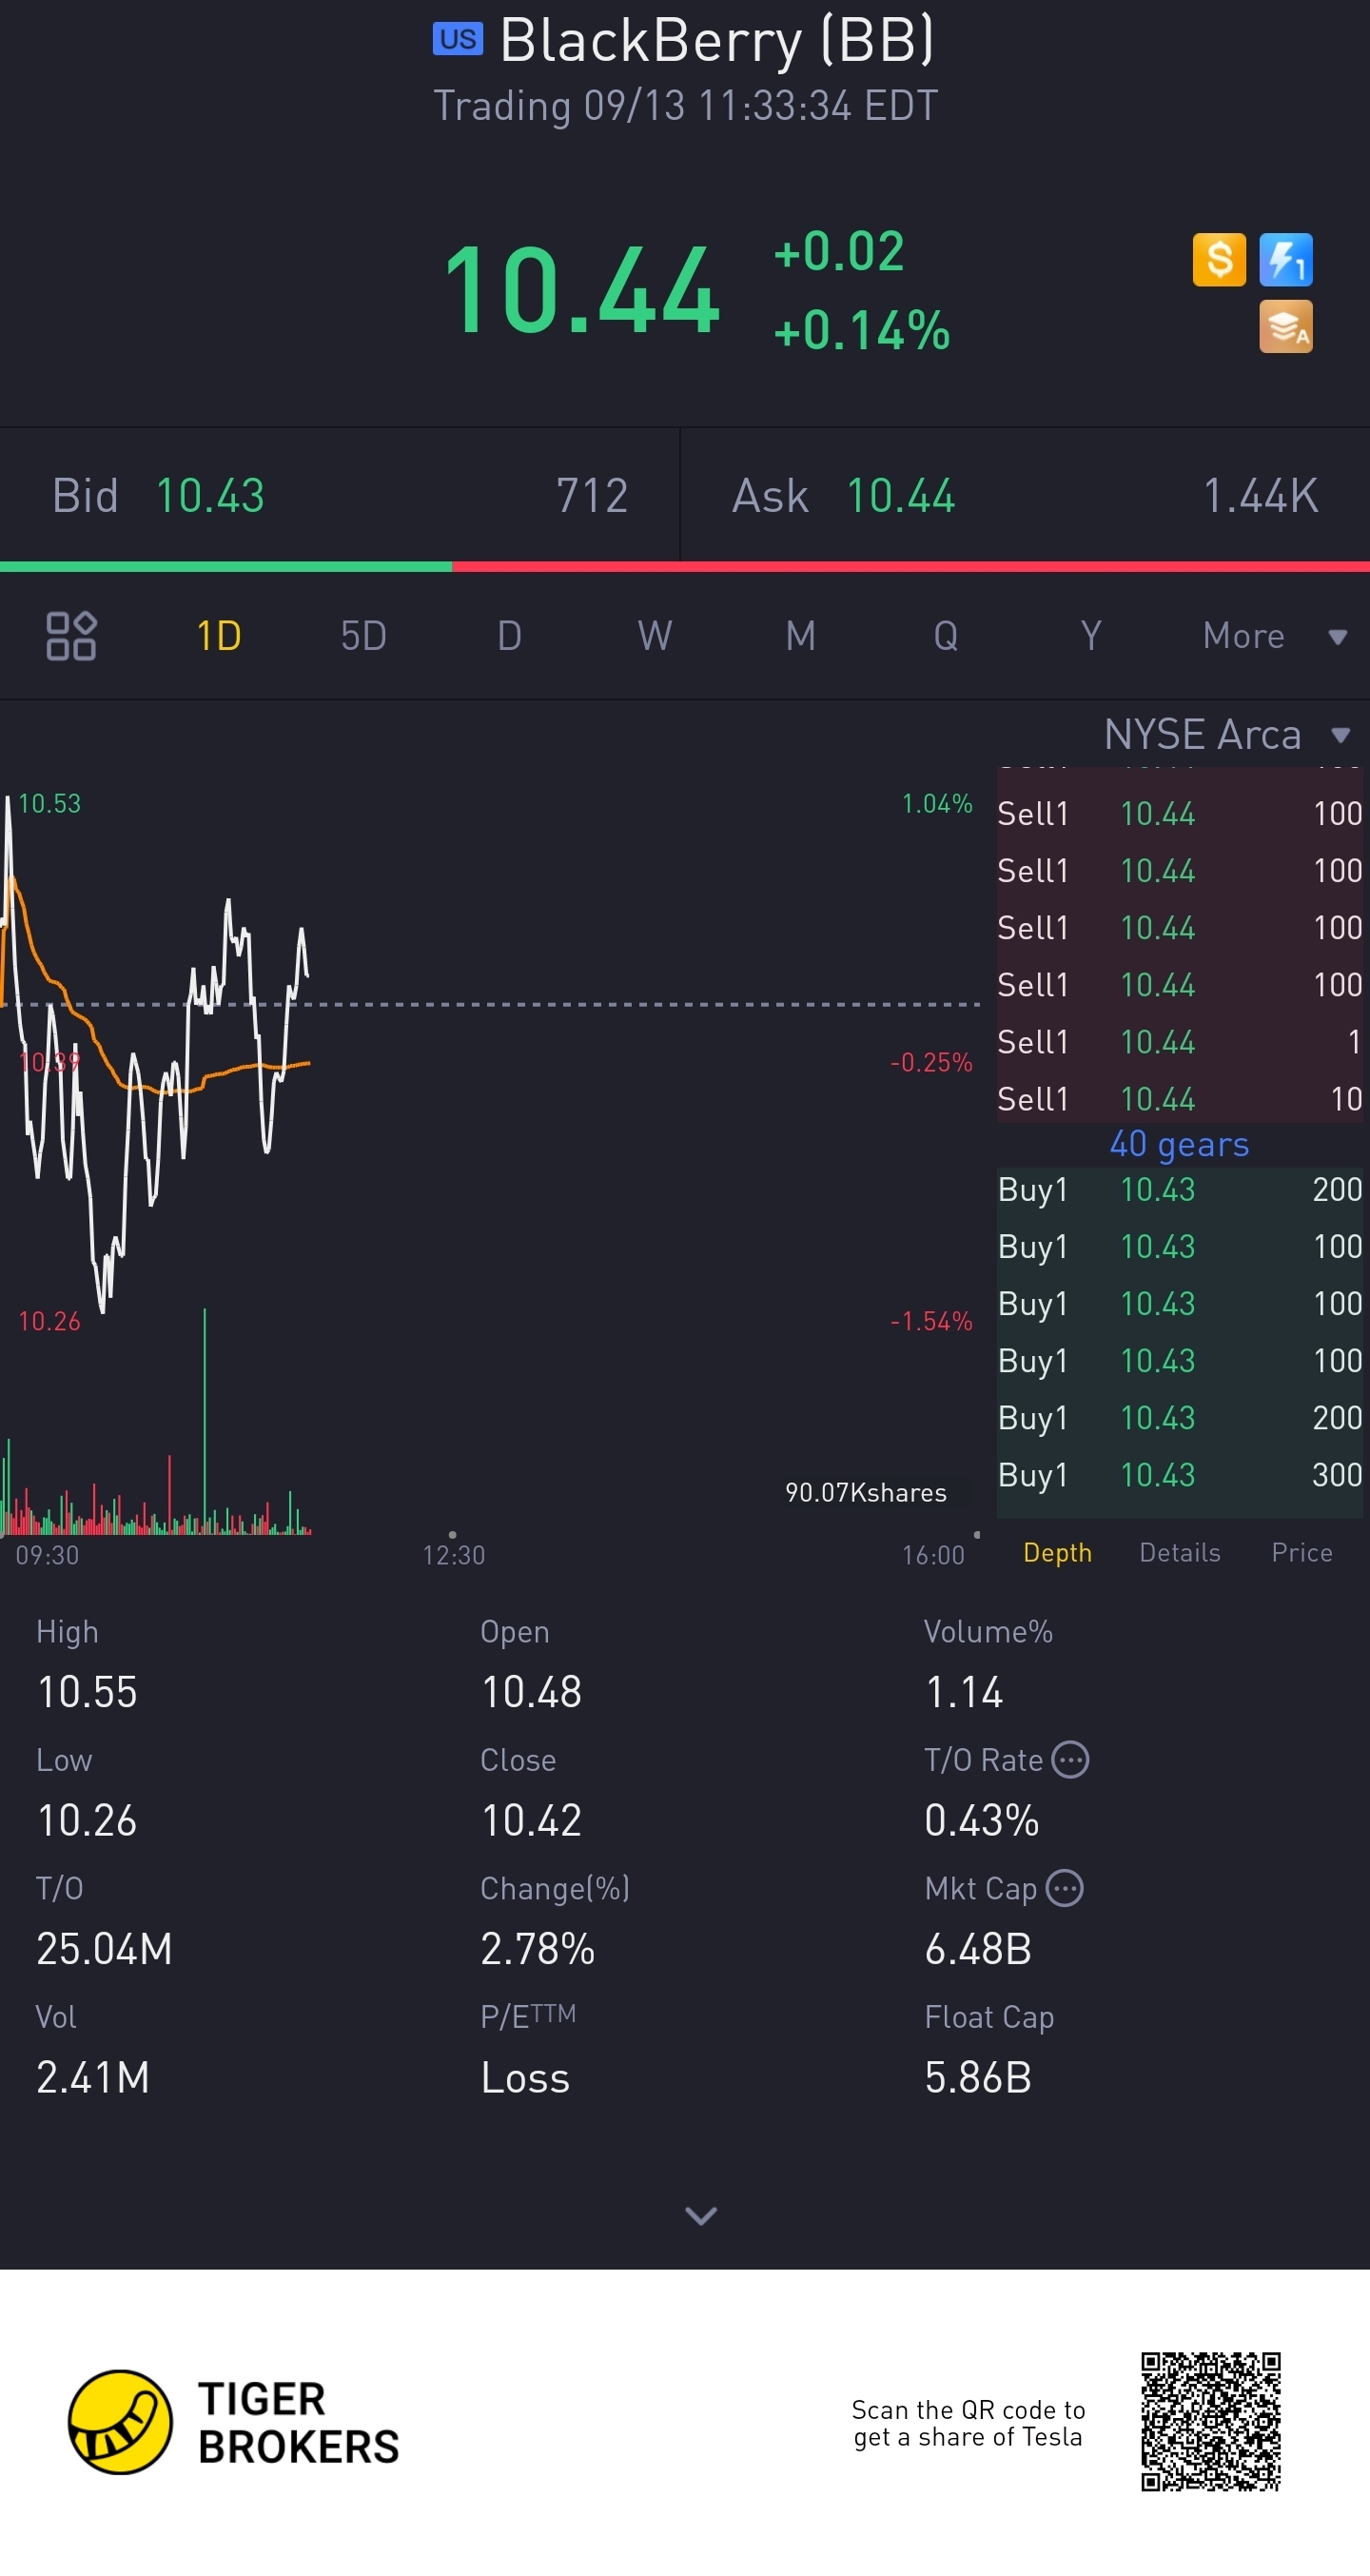Tap the 10.44 current price
The height and width of the screenshot is (2576, 1370).
581,291
